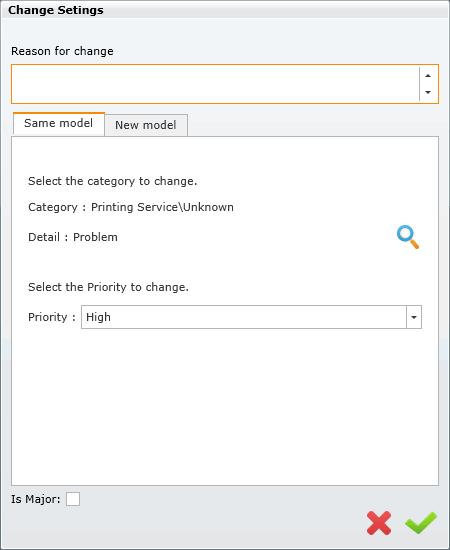This screenshot has height=550, width=450.
Task: Click the Detail : Problem text
Action: pos(73,237)
